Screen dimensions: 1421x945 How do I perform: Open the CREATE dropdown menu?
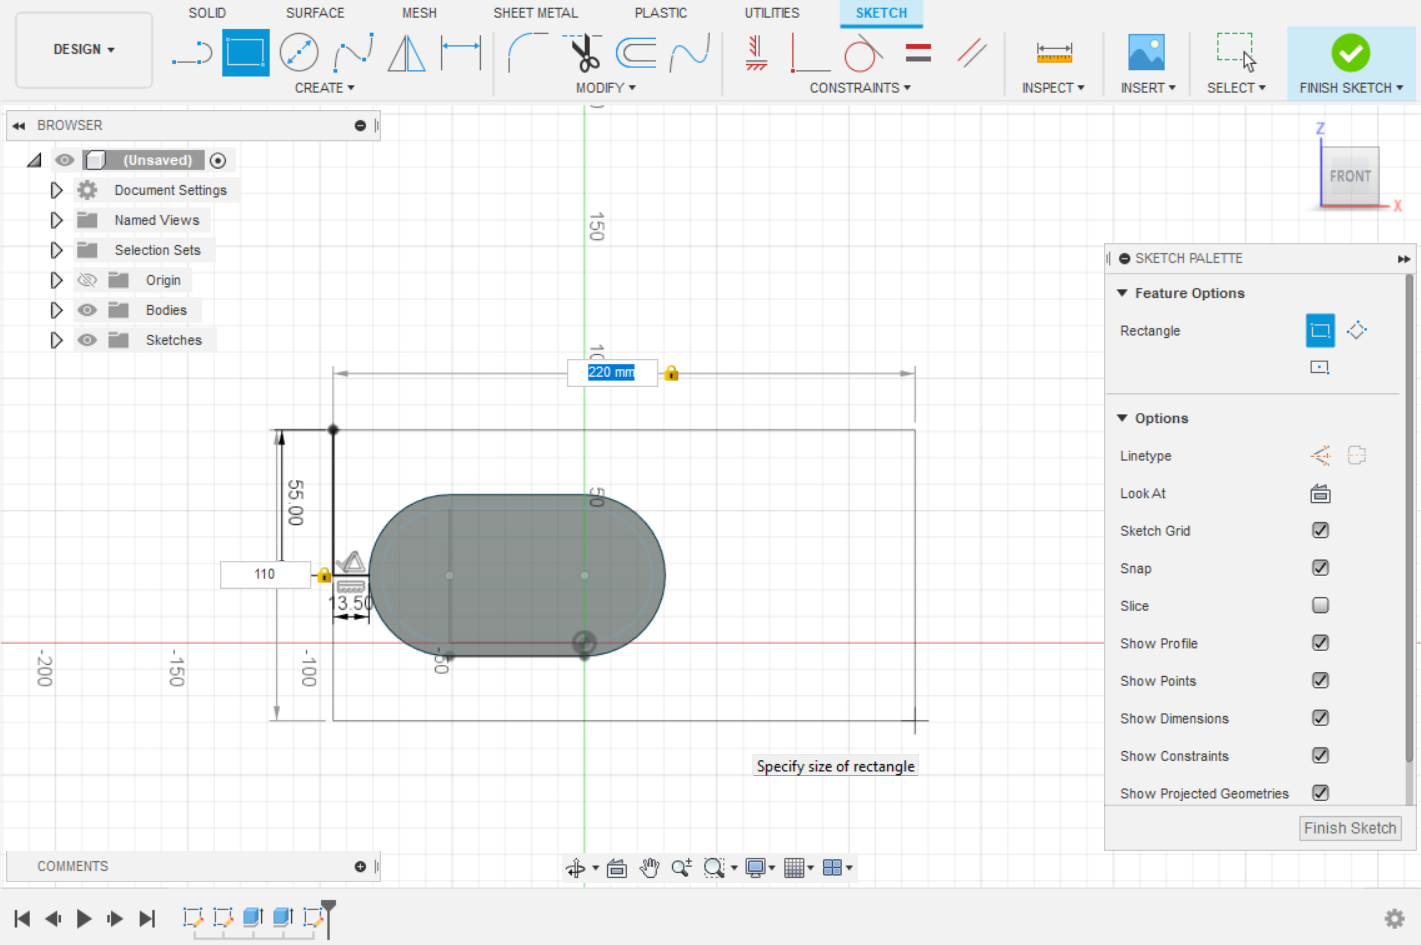(324, 87)
